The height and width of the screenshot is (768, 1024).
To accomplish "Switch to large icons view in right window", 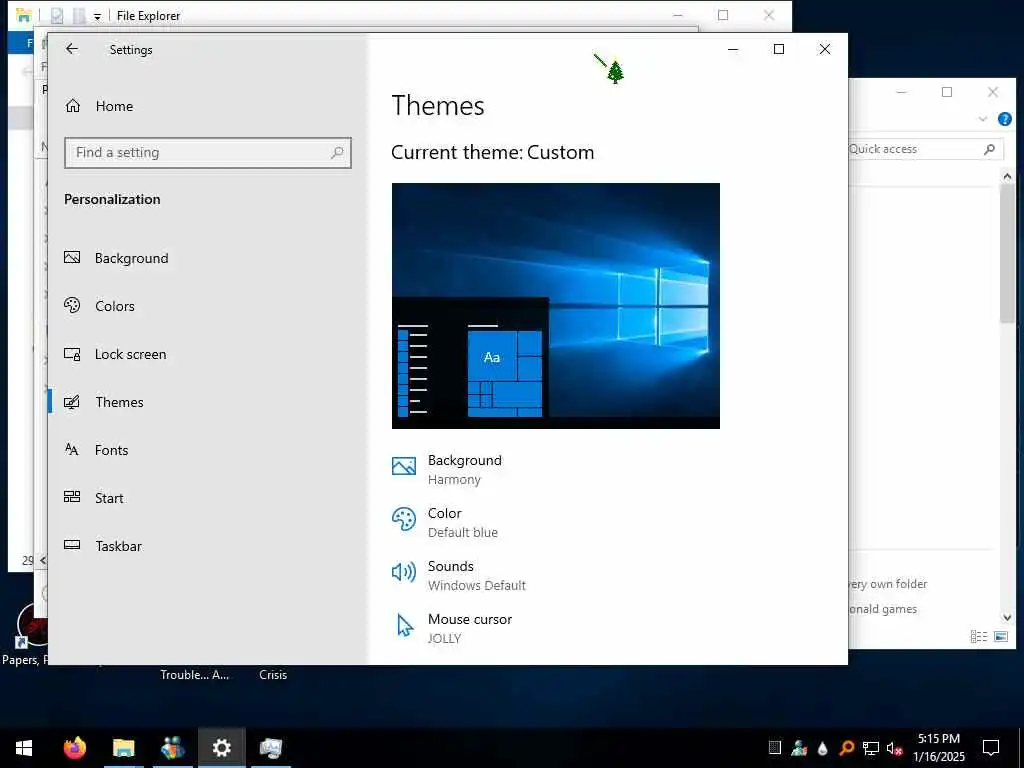I will 1001,636.
